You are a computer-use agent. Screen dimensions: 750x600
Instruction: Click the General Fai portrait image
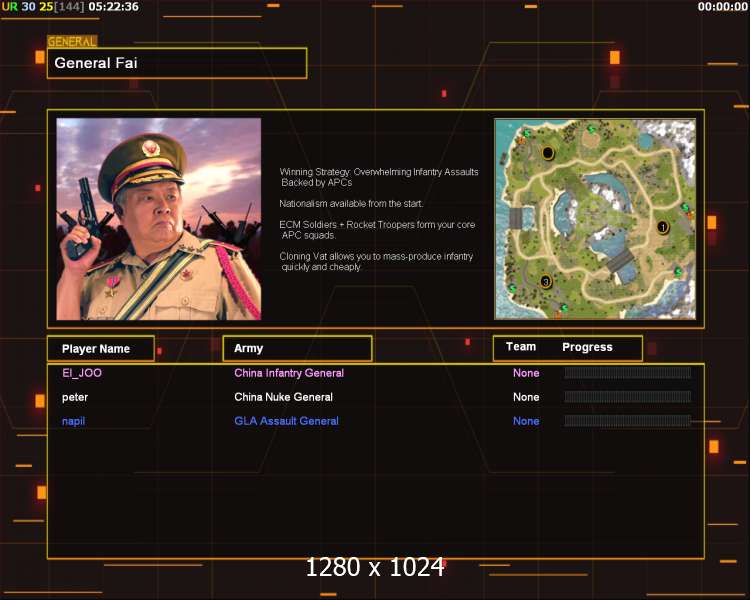[x=159, y=219]
